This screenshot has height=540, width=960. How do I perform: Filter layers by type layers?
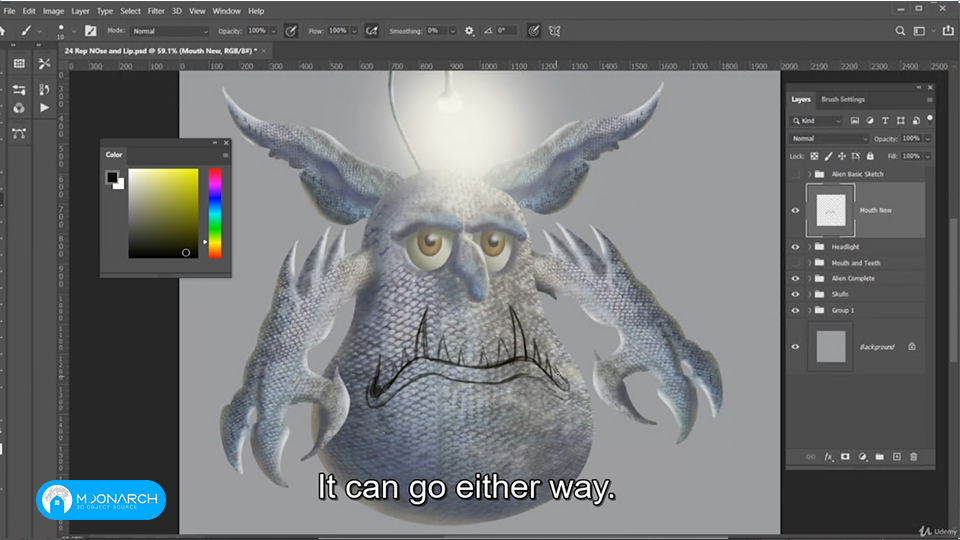tap(885, 121)
